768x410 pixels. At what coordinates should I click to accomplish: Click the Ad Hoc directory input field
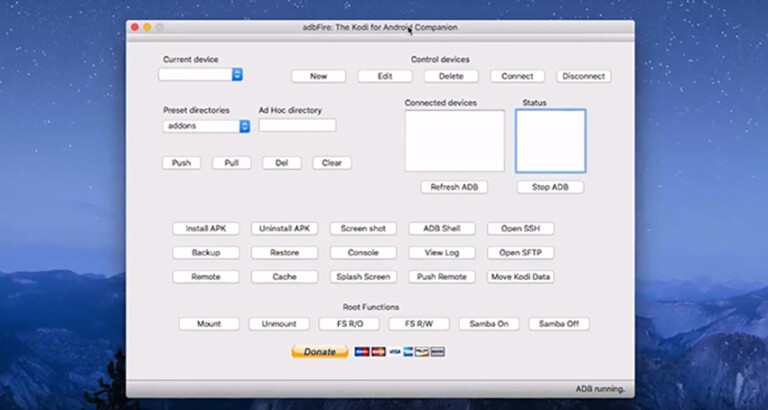[x=297, y=125]
